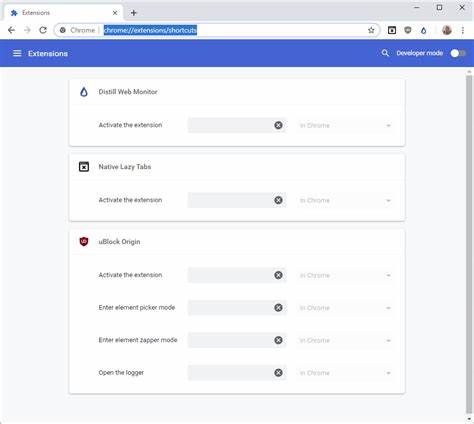The height and width of the screenshot is (424, 474).
Task: Clear element picker mode shortcut
Action: (x=278, y=308)
